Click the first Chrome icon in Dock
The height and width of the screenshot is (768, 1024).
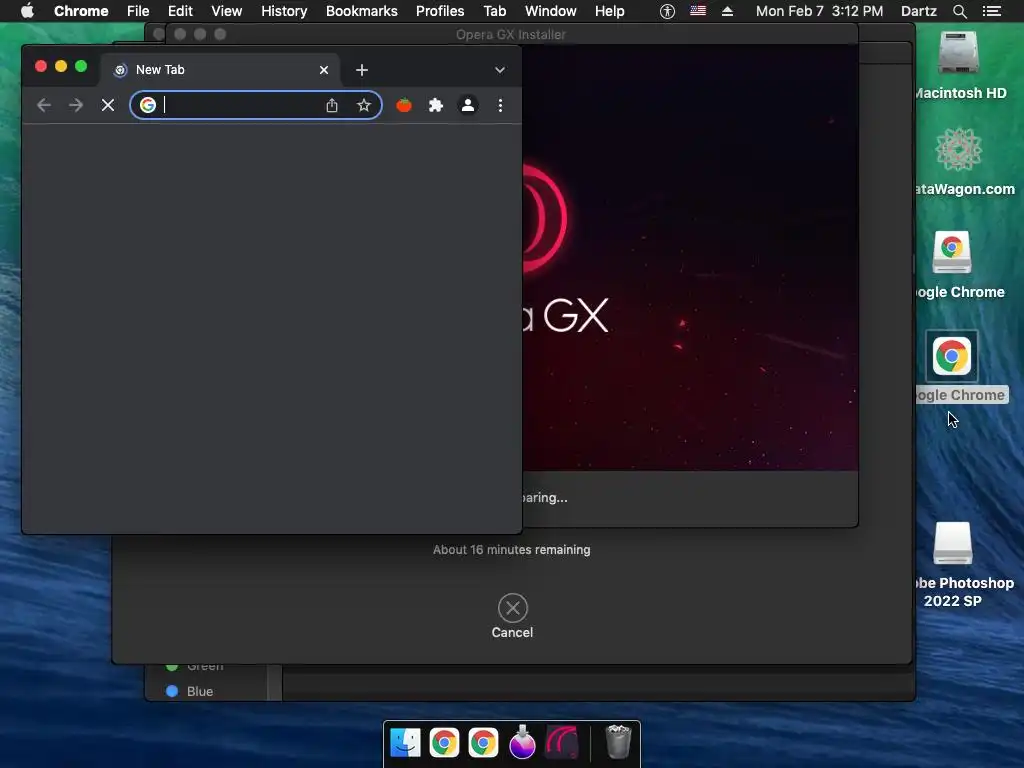coord(445,743)
